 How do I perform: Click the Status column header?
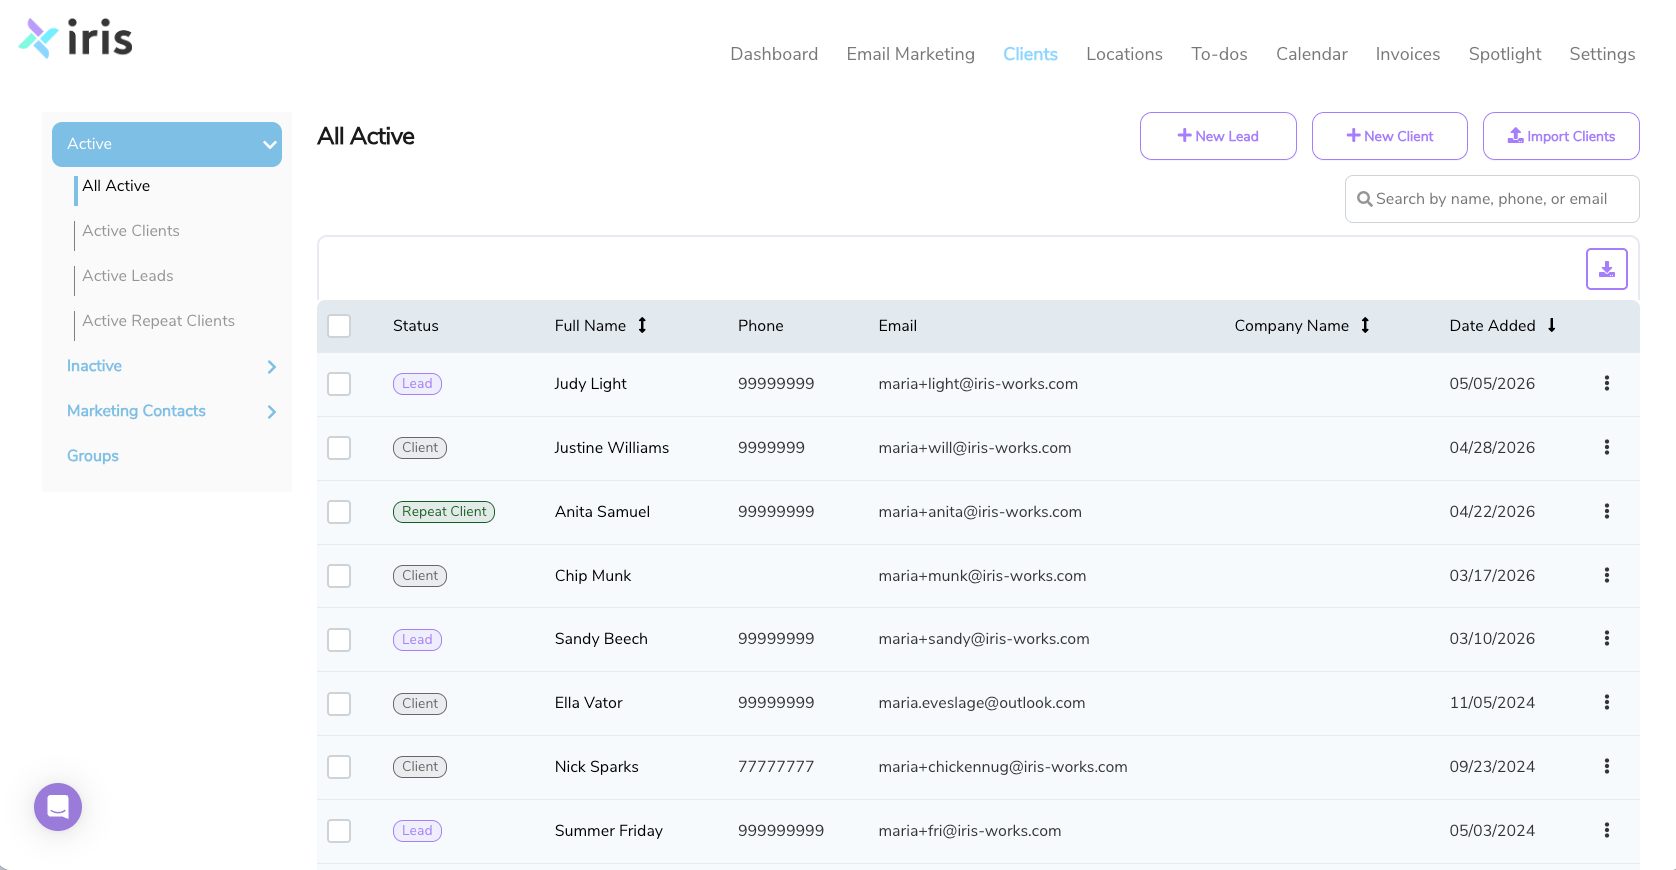(x=416, y=326)
